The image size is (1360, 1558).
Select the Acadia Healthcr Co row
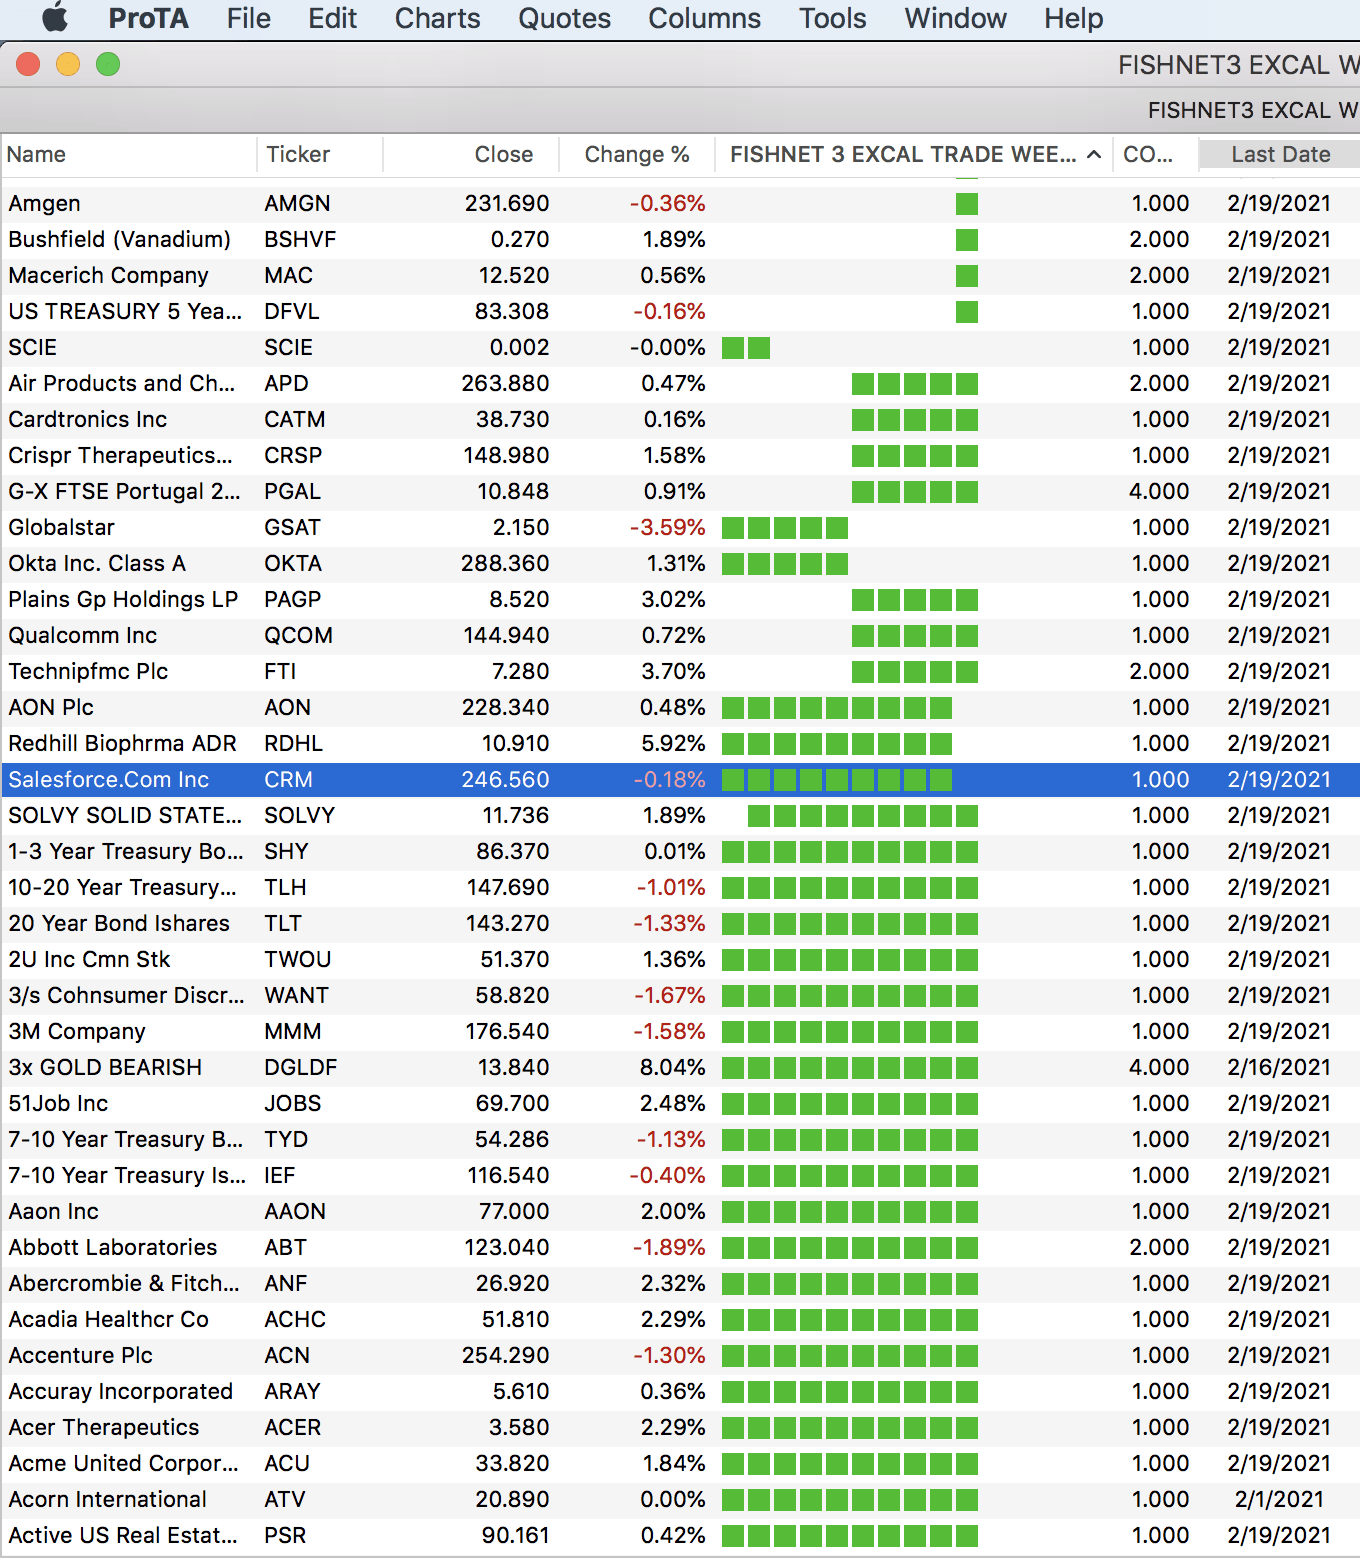pos(680,1320)
